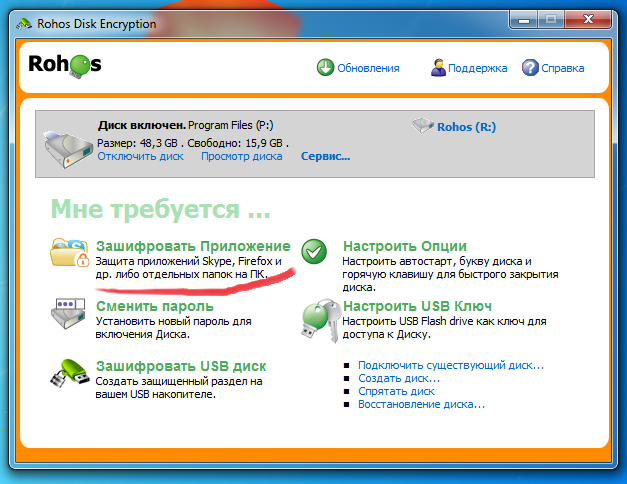627x484 pixels.
Task: Click Зашифровать USB диск heading
Action: click(x=181, y=366)
